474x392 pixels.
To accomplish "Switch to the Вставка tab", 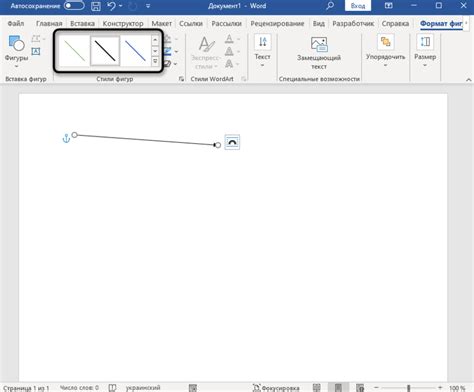I will [82, 24].
